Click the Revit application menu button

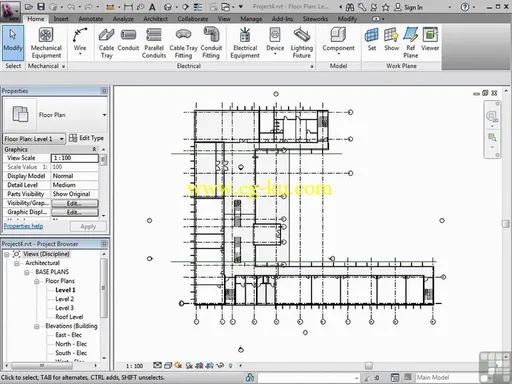pos(10,11)
